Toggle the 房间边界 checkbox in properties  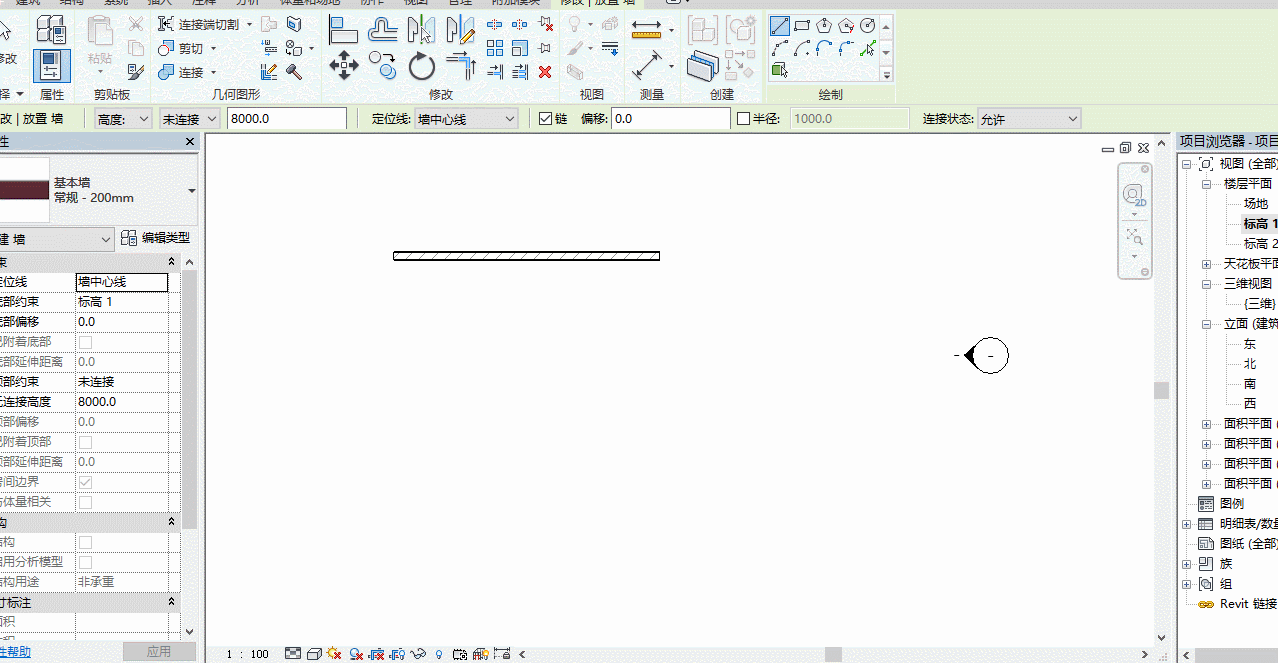pyautogui.click(x=85, y=482)
